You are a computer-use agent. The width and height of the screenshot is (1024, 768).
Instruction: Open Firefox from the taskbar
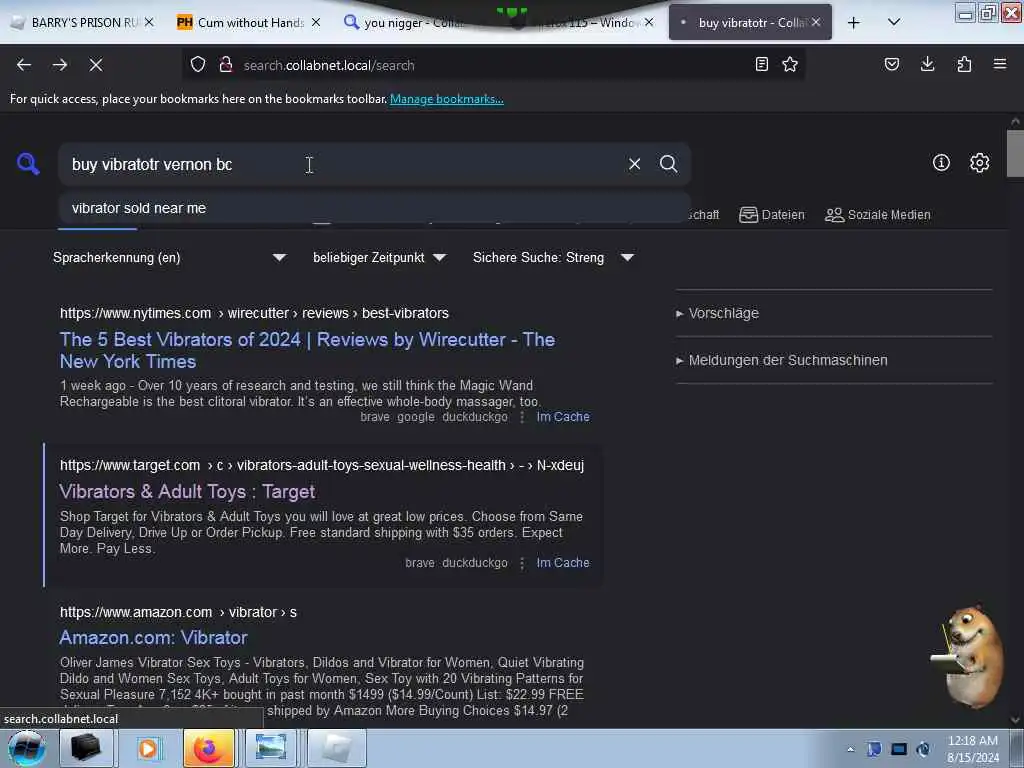coord(208,748)
